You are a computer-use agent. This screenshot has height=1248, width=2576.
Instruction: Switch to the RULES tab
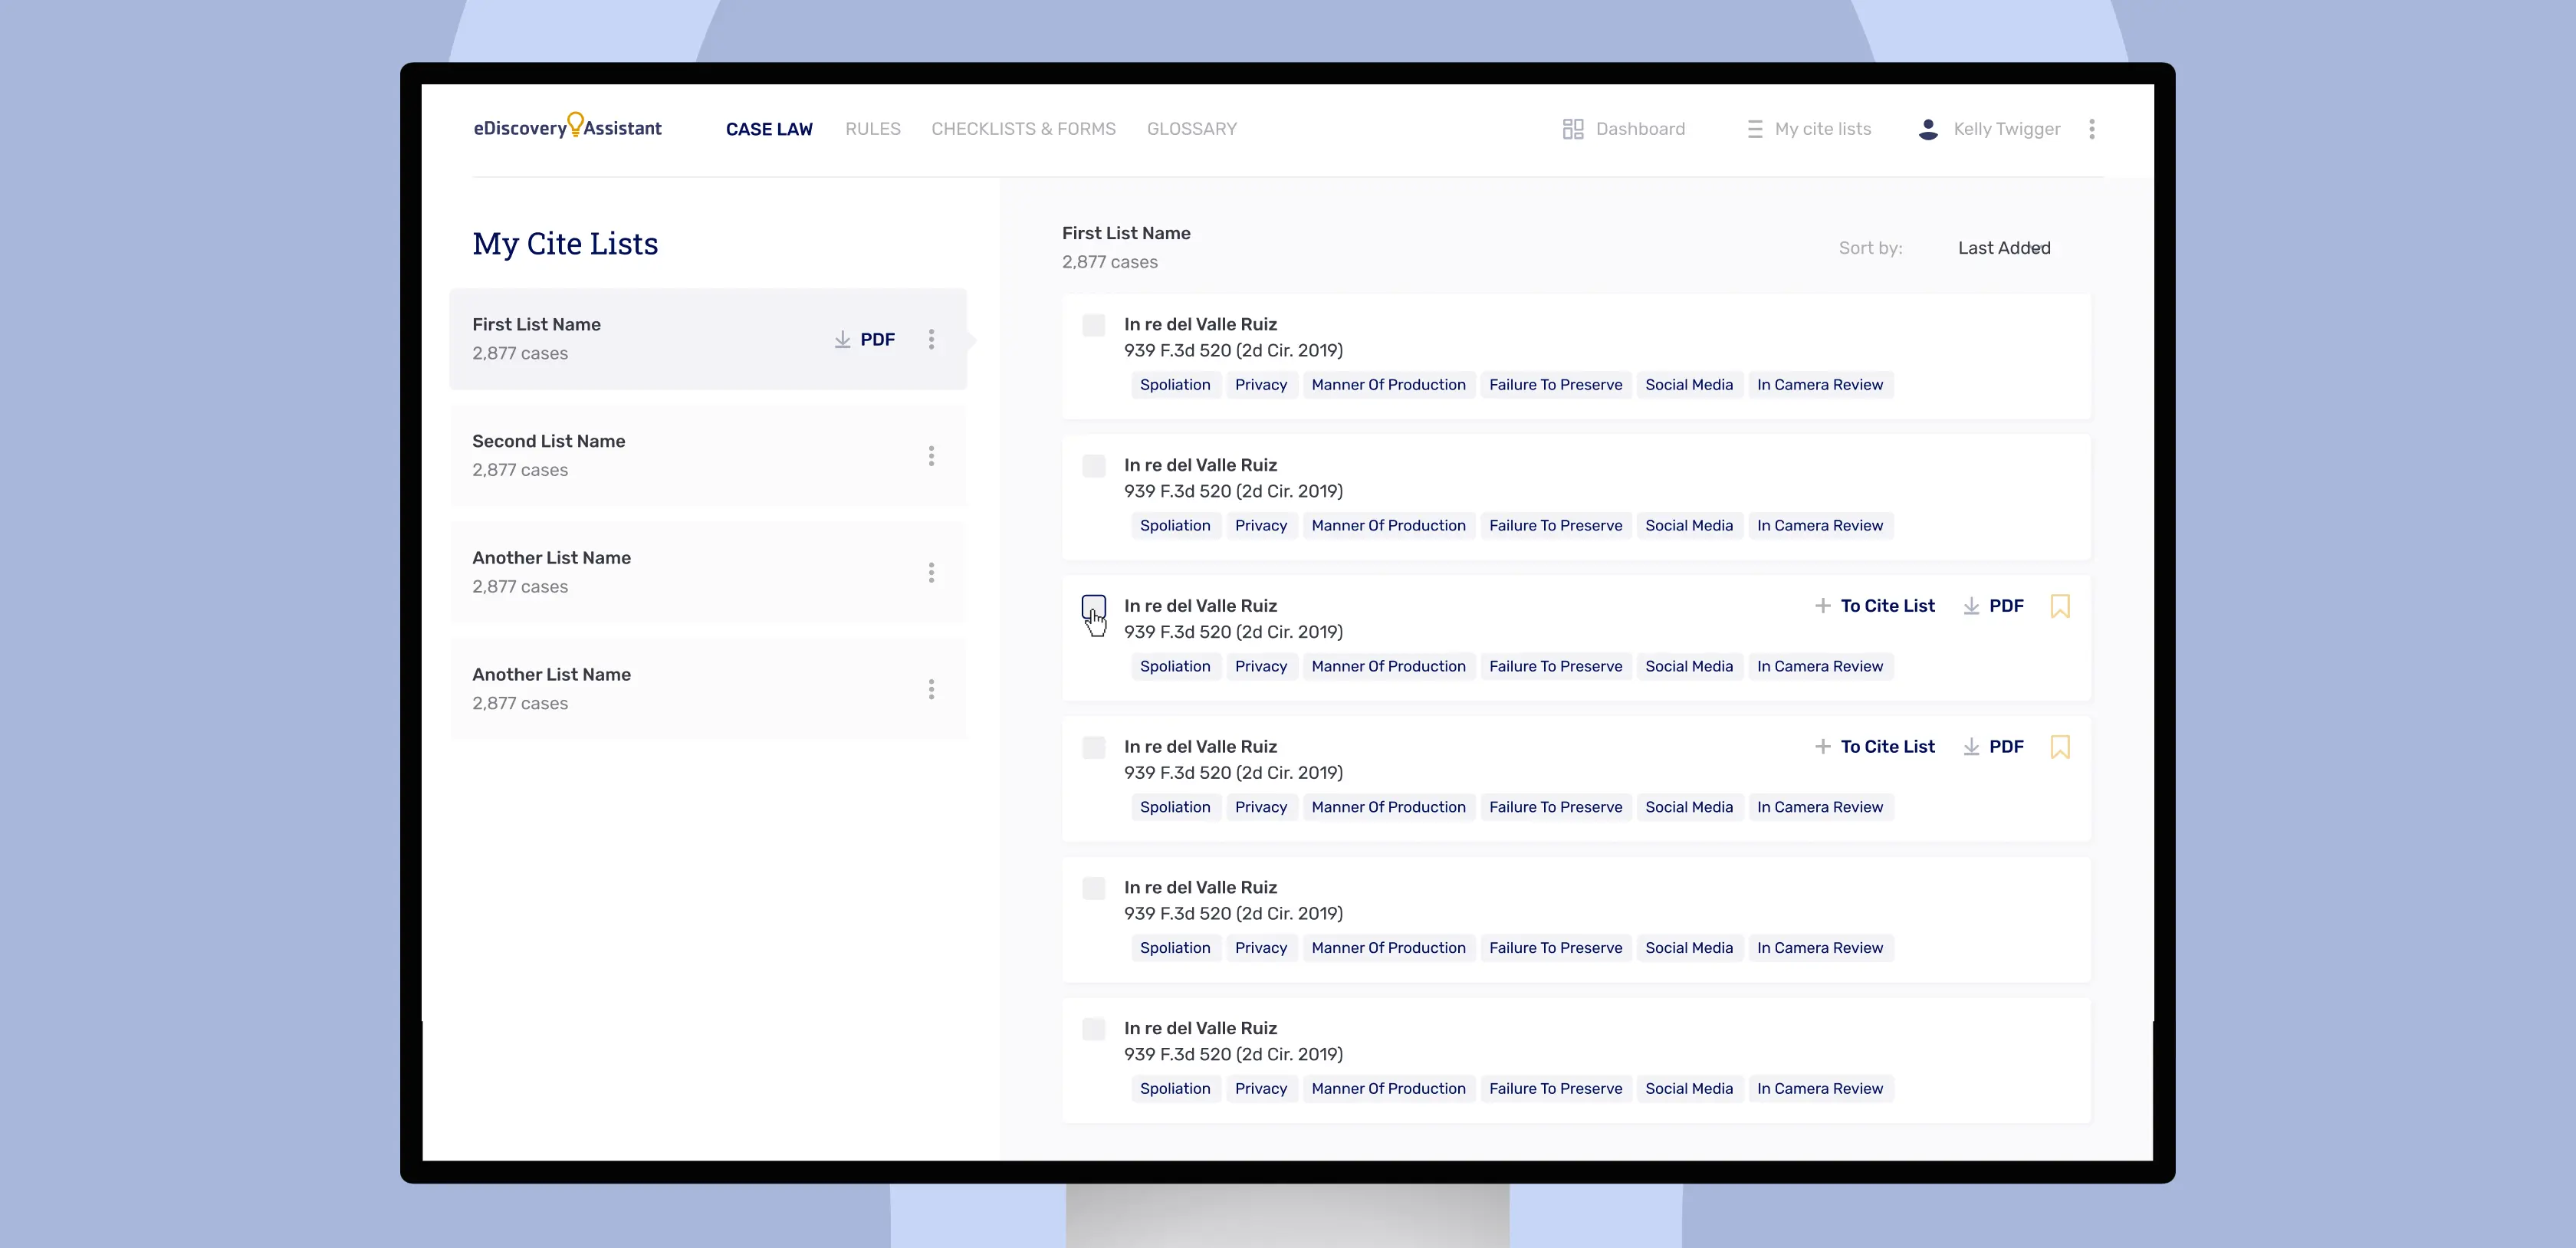click(x=872, y=129)
